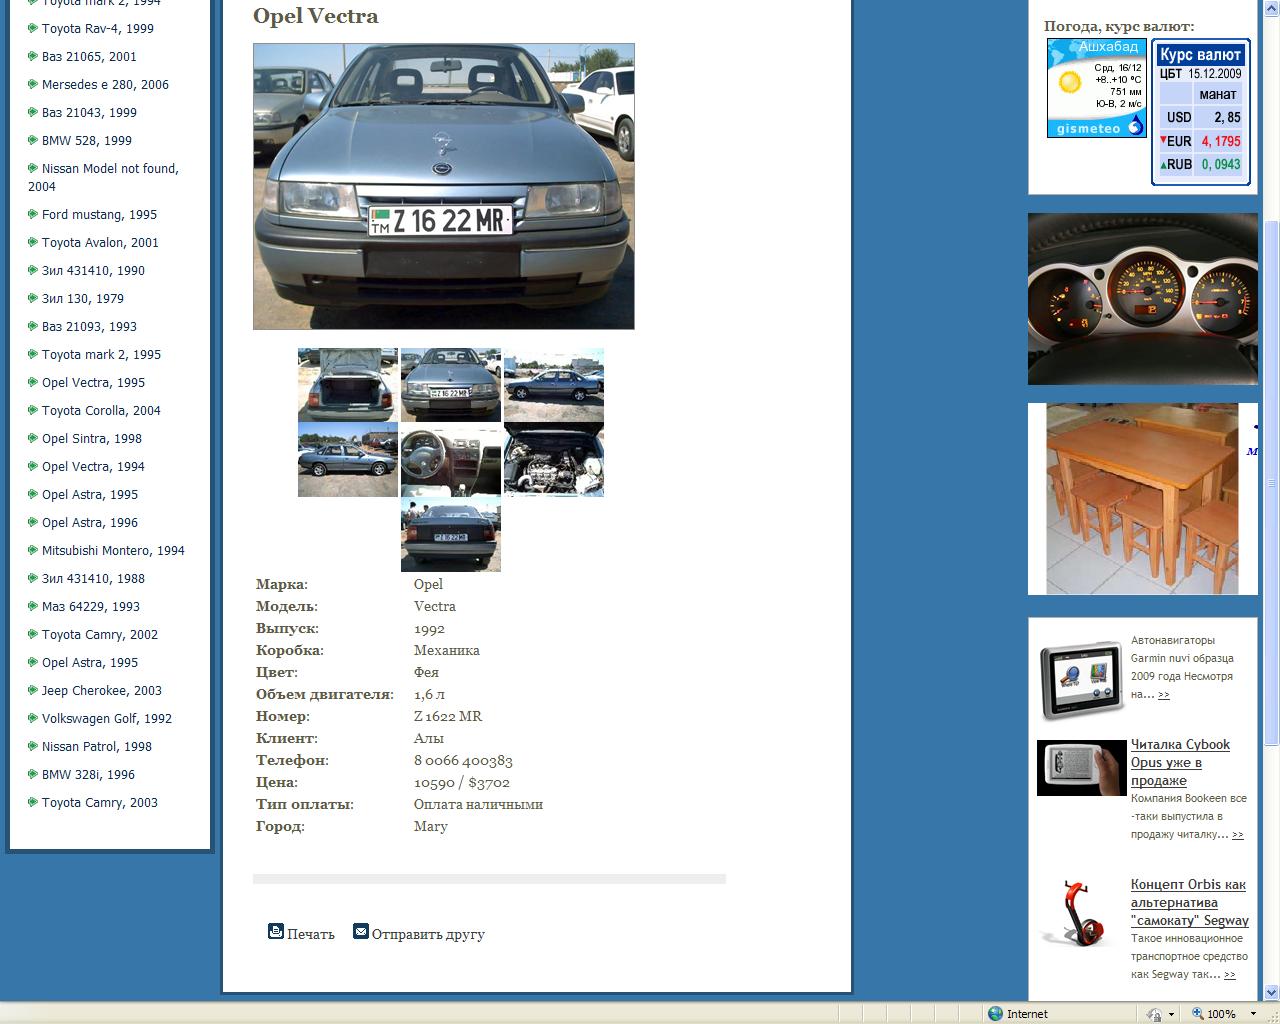Open the Gismeteo weather widget for Ashgabat

pos(1096,88)
